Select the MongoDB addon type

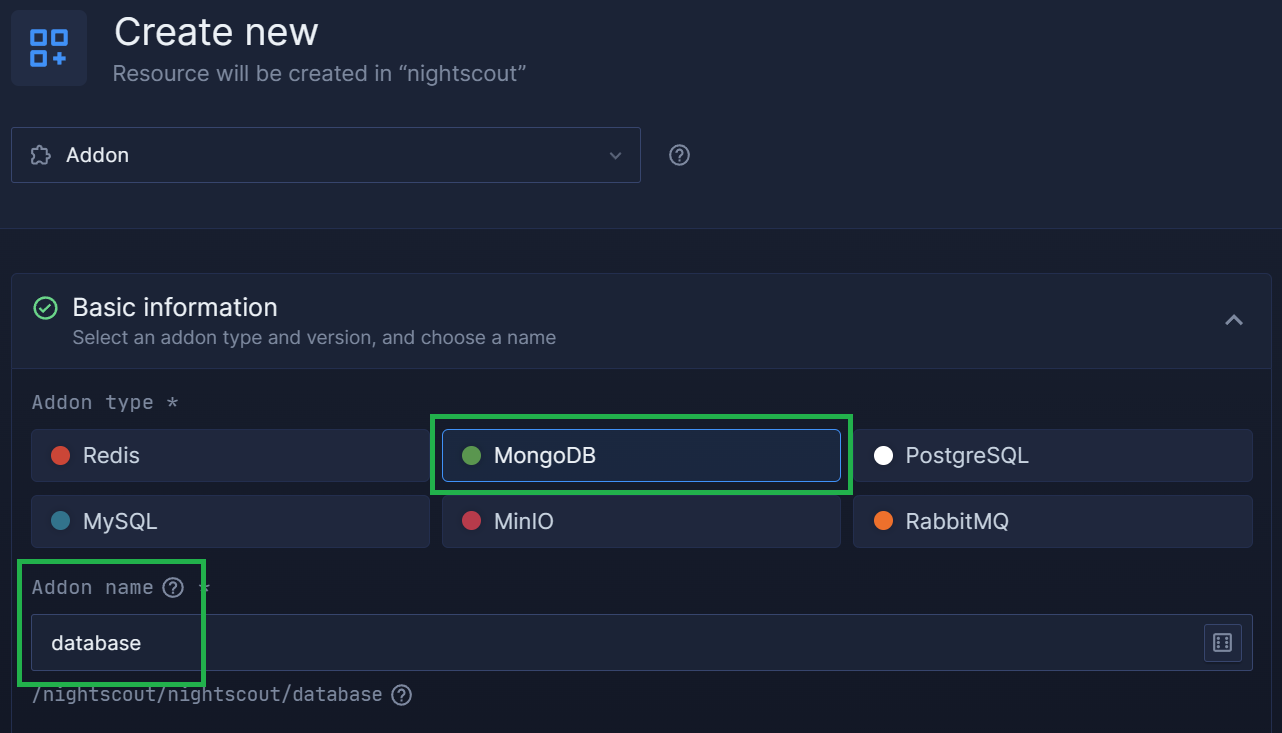641,456
